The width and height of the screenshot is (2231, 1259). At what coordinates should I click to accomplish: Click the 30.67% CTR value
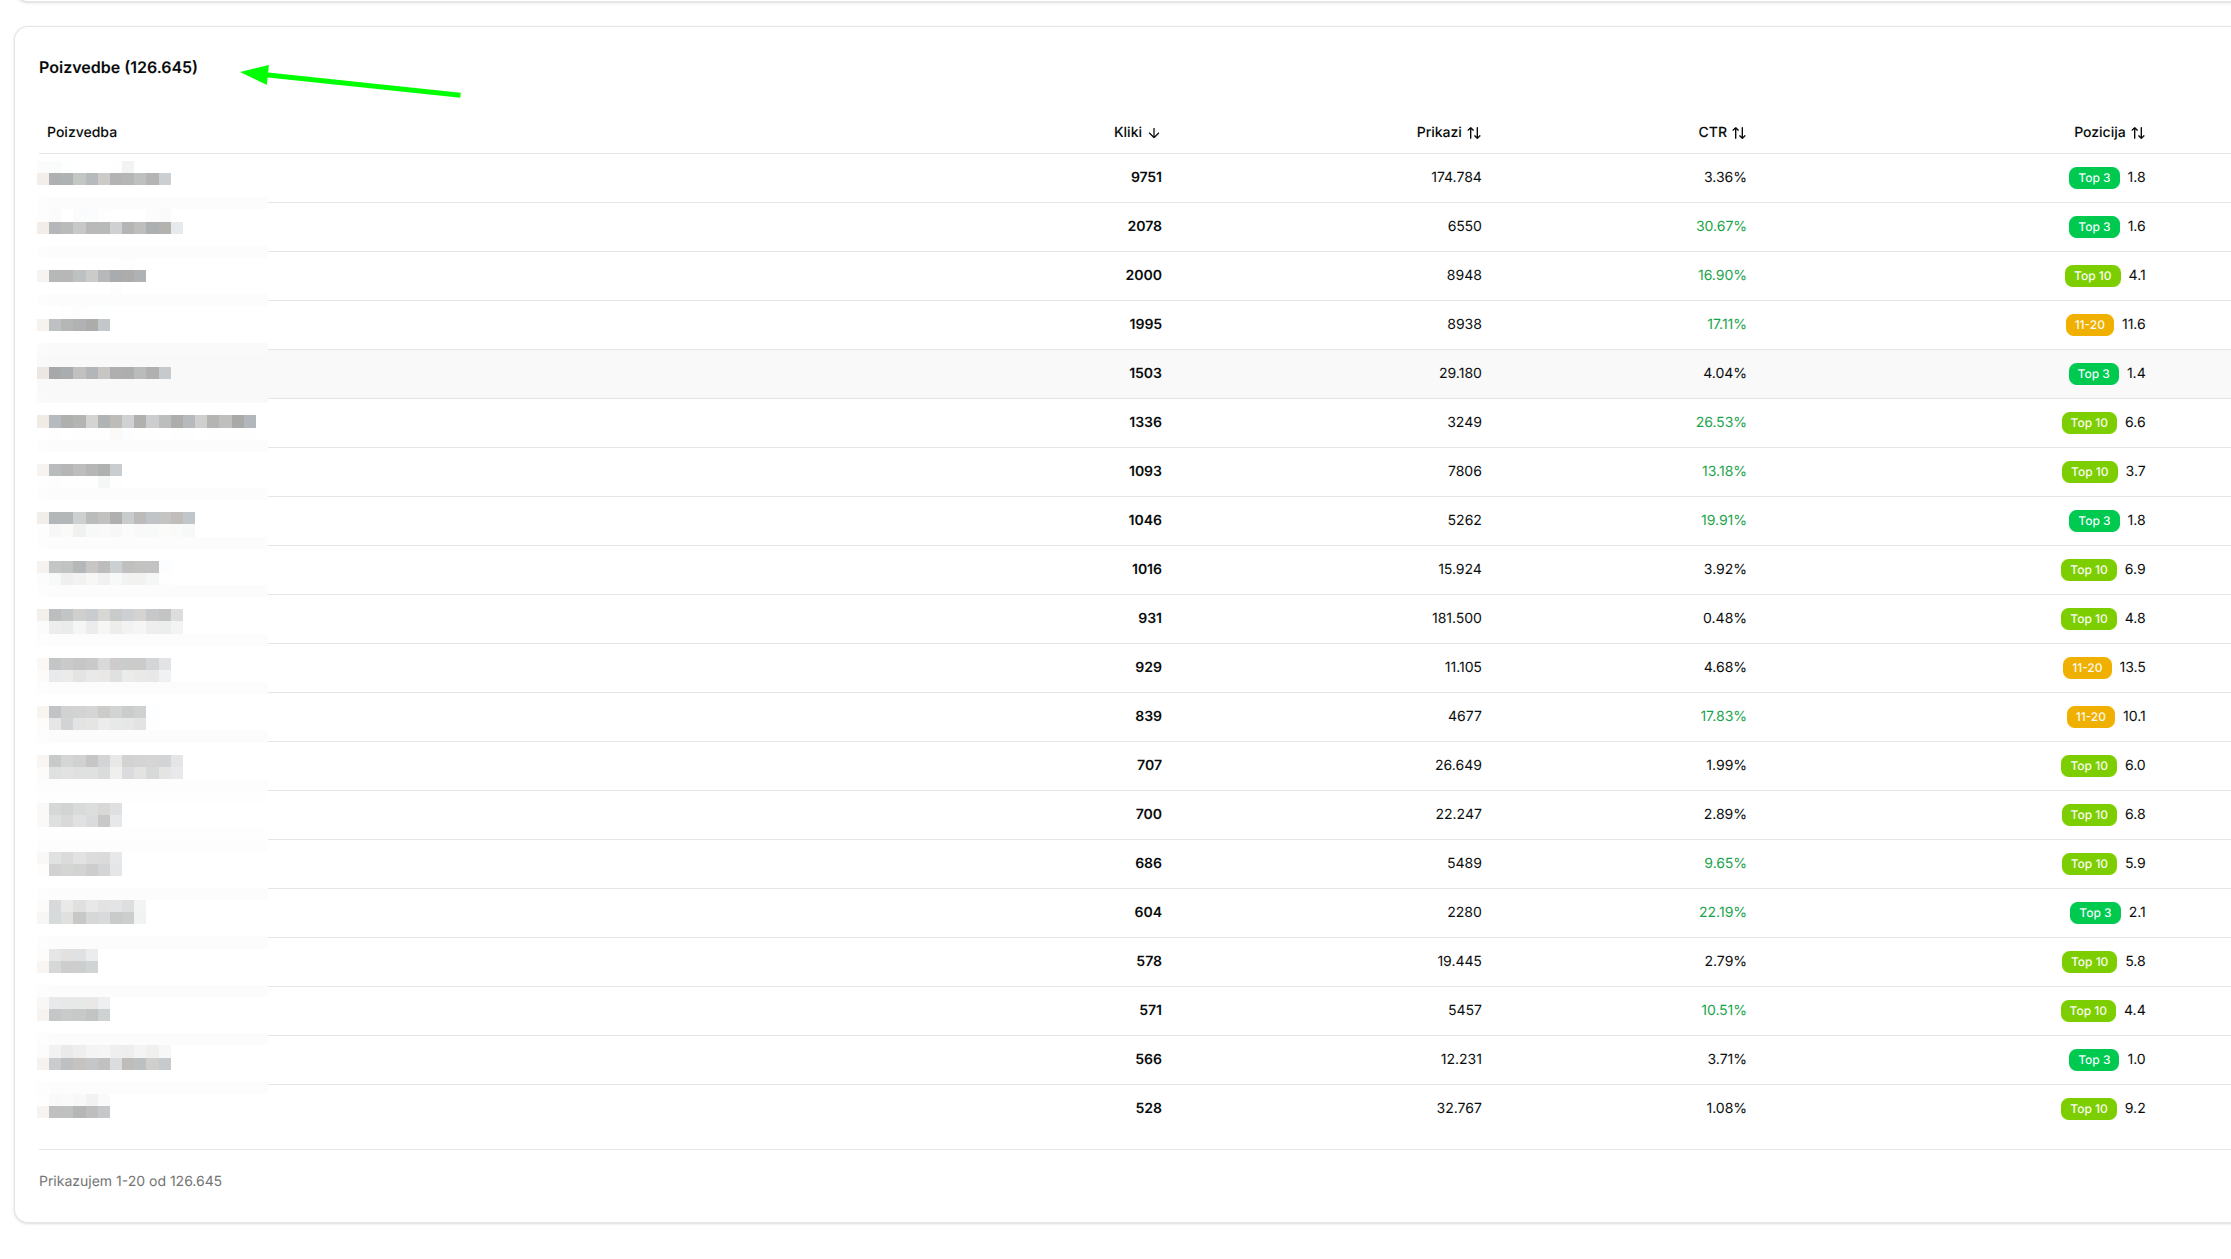click(1720, 226)
